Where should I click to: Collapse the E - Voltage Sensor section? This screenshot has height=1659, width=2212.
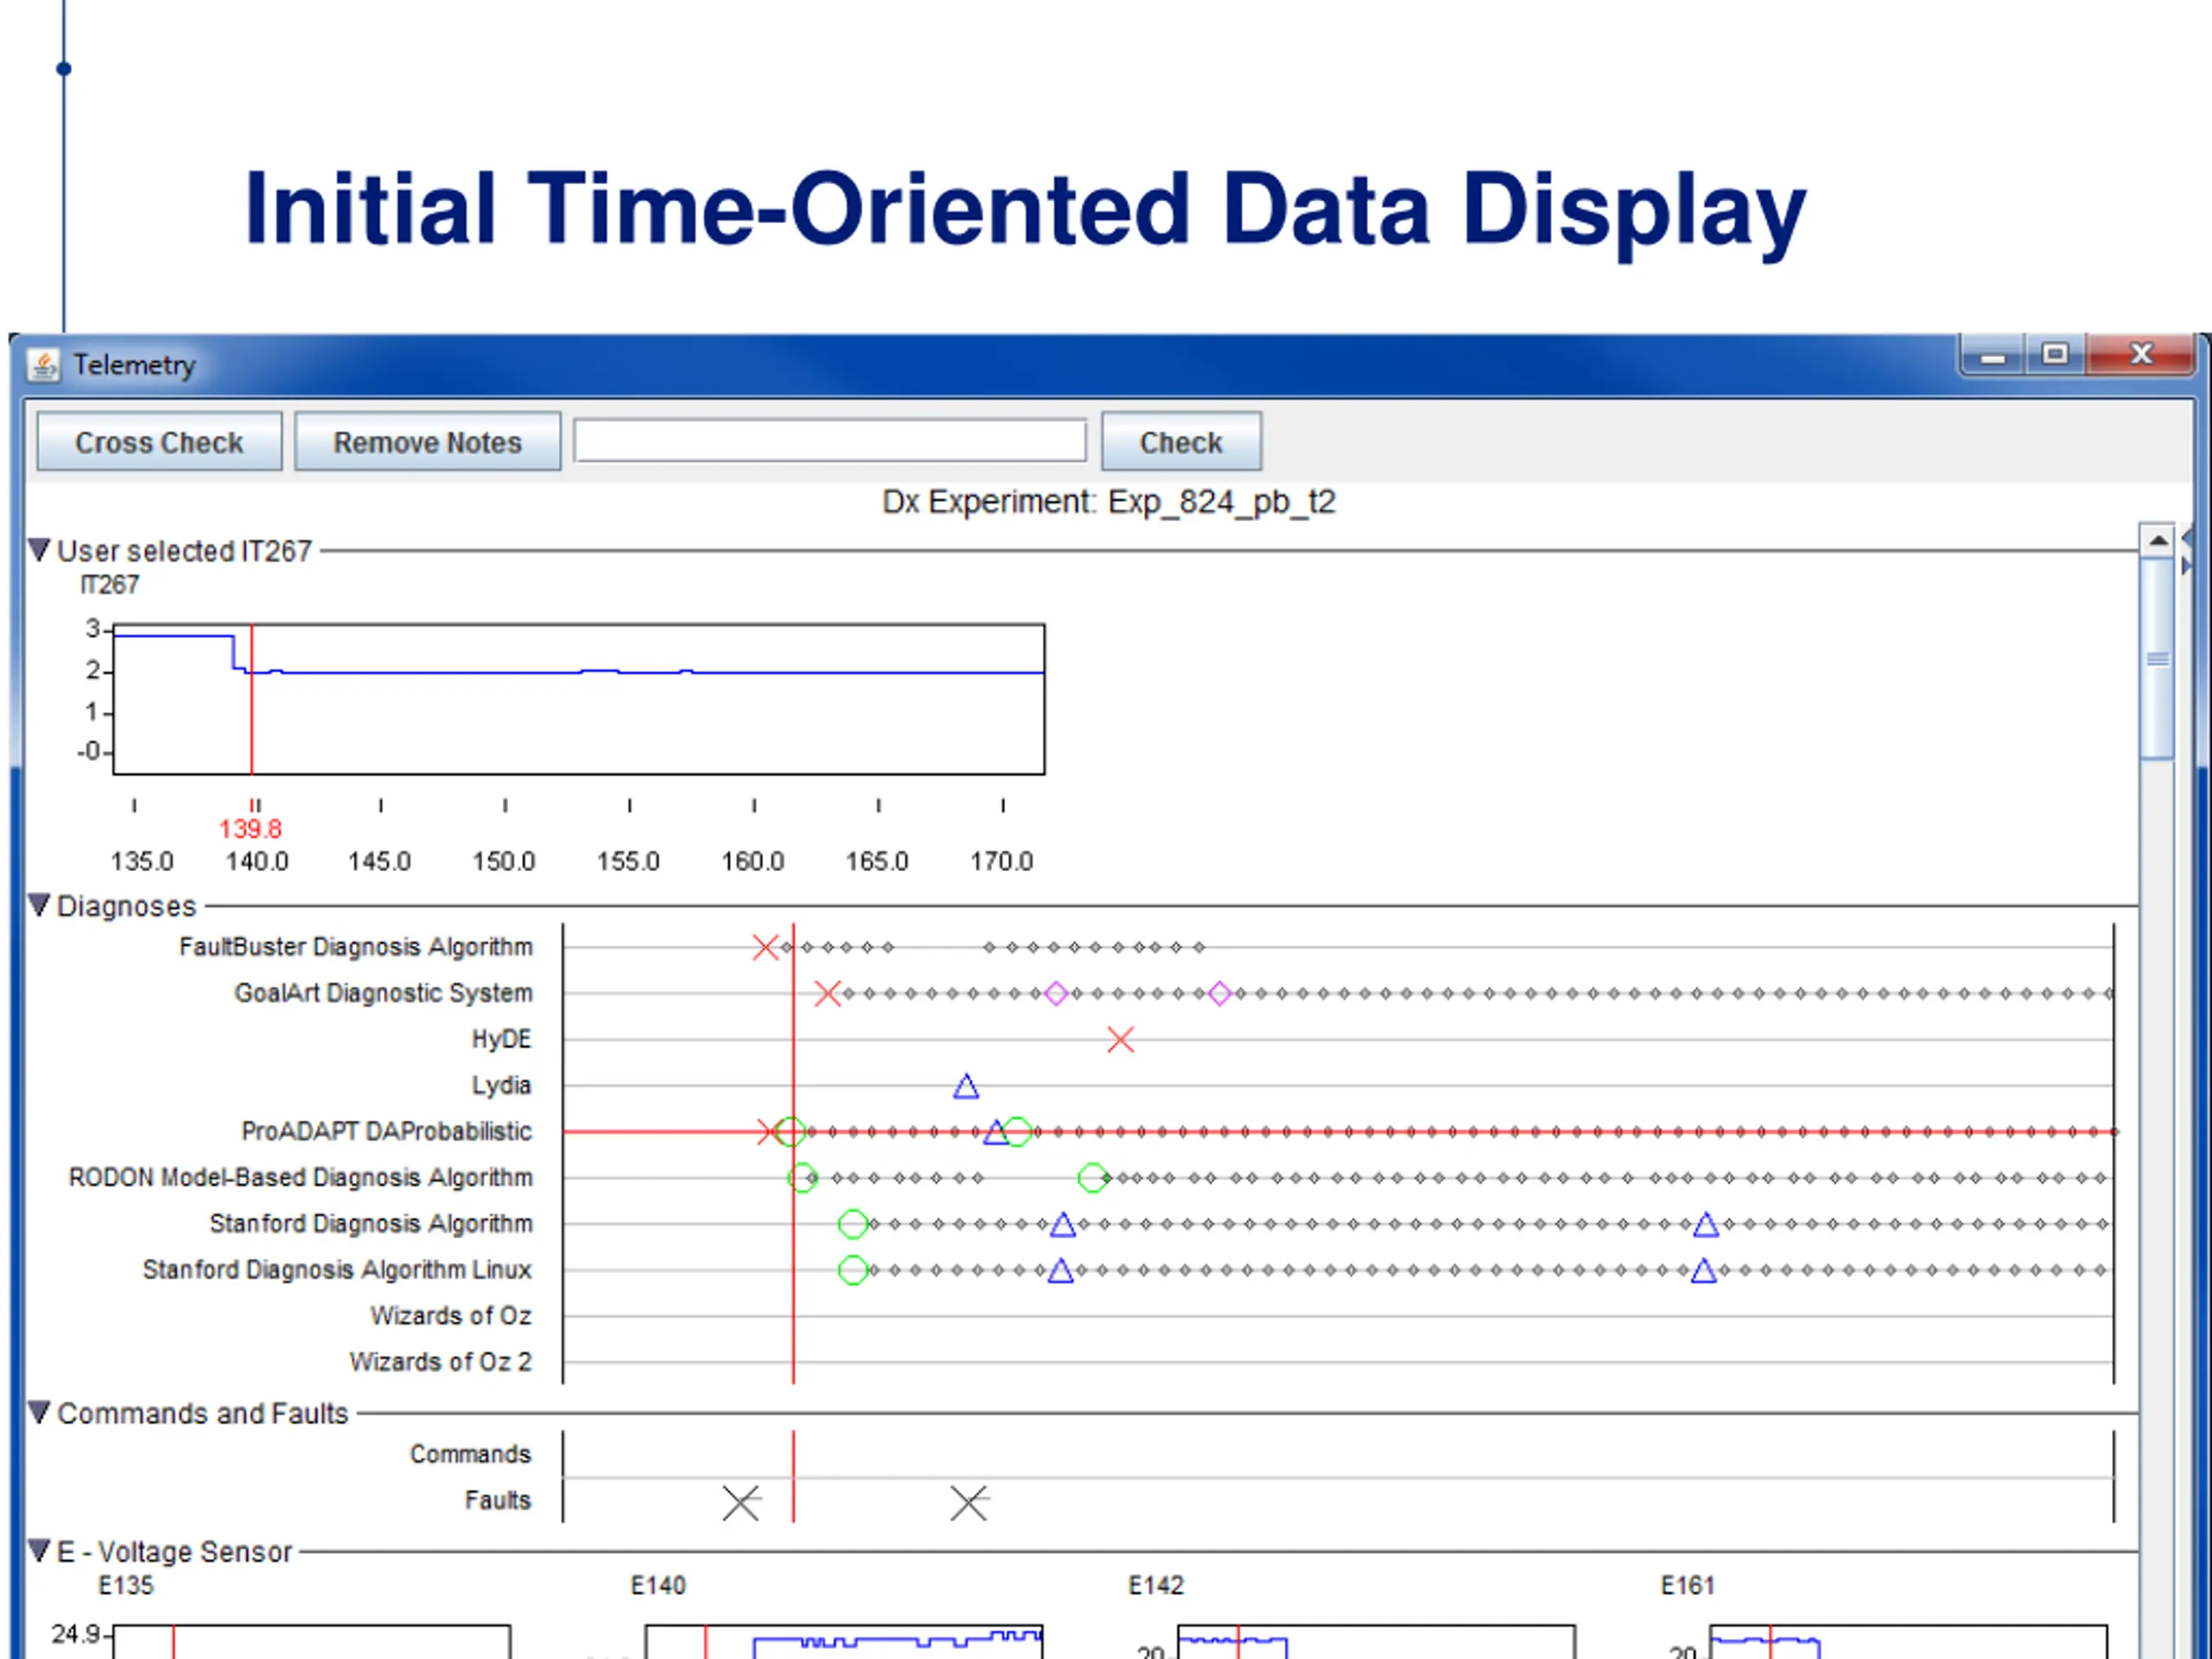39,1551
